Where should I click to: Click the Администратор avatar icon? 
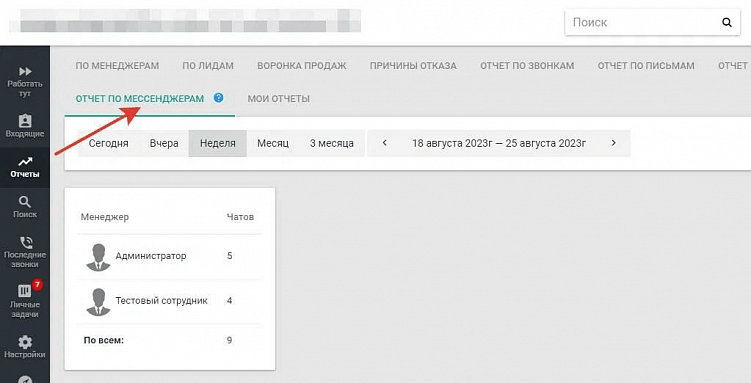click(x=98, y=257)
